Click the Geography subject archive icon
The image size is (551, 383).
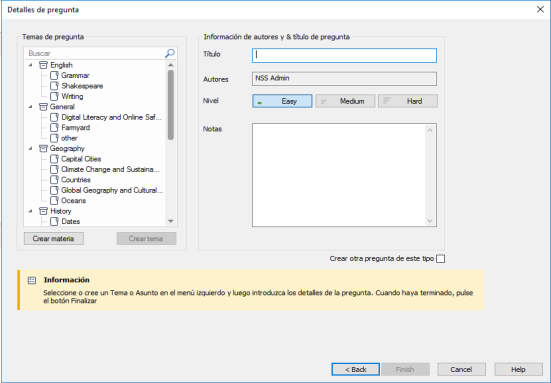pyautogui.click(x=43, y=149)
